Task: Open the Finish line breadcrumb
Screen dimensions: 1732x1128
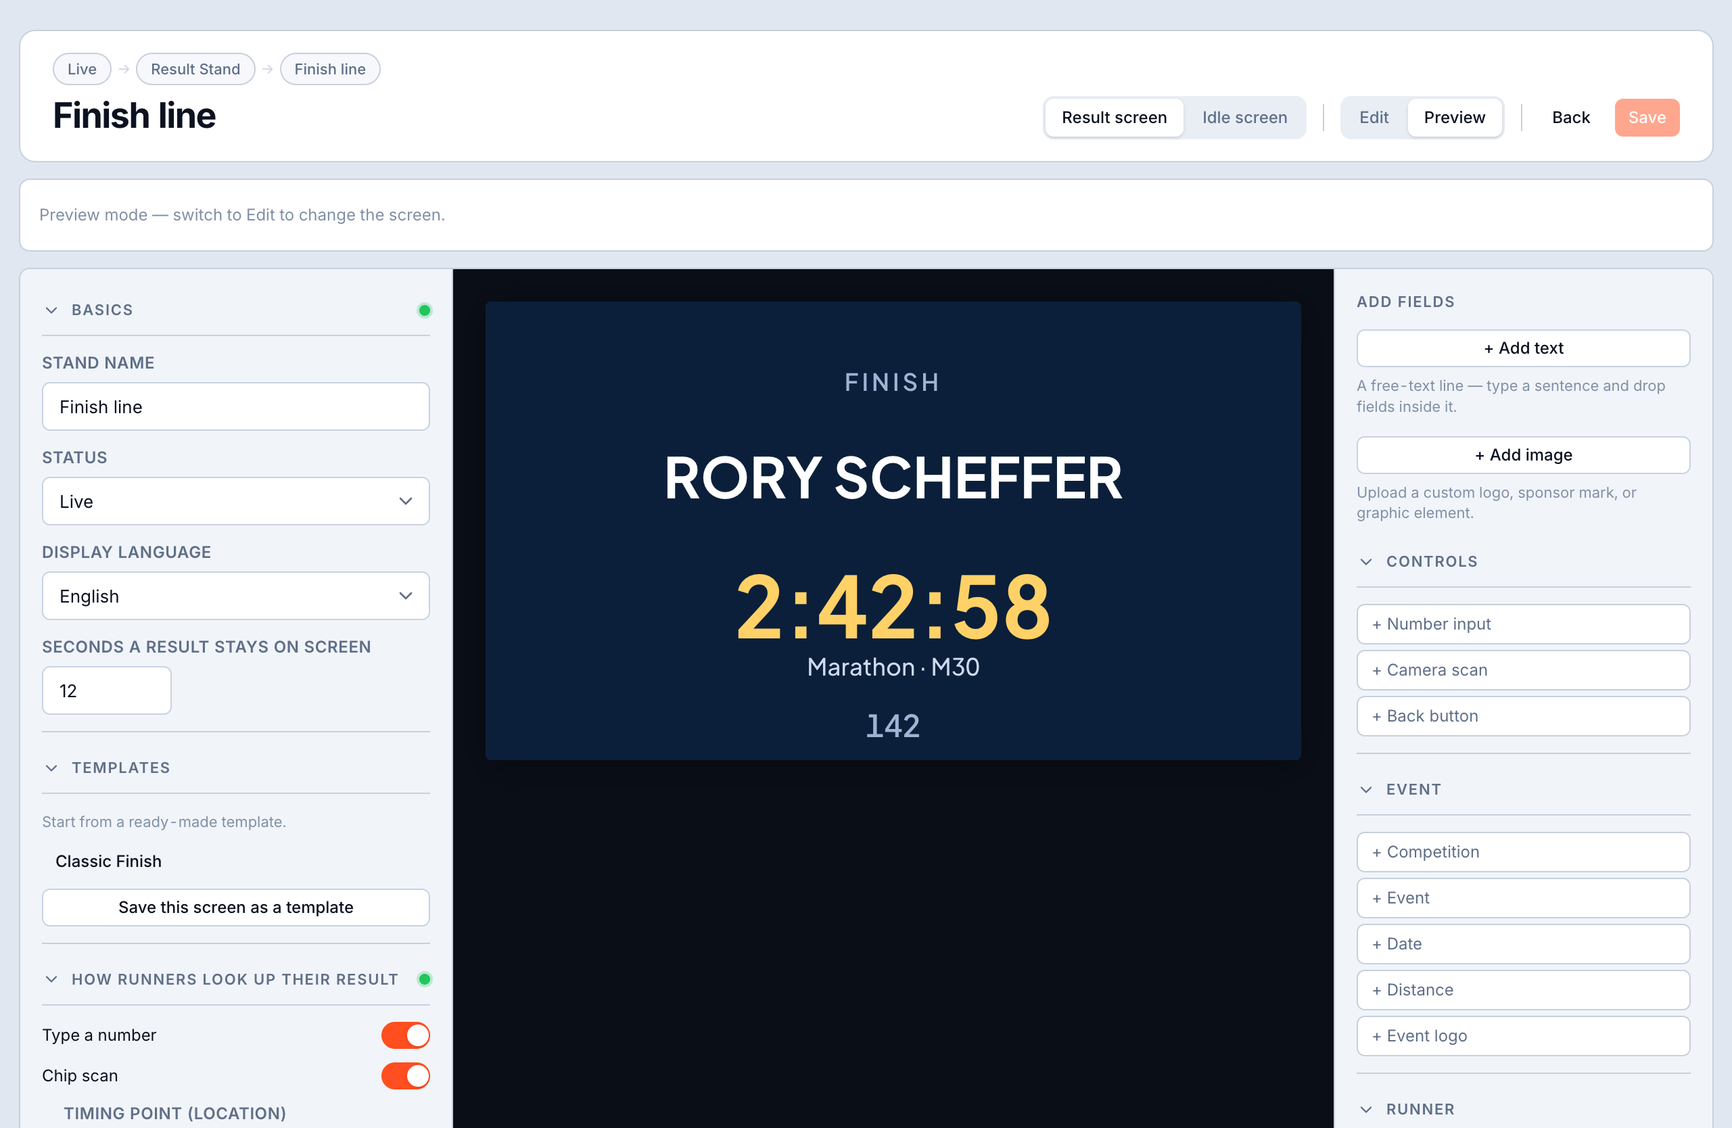Action: click(330, 69)
